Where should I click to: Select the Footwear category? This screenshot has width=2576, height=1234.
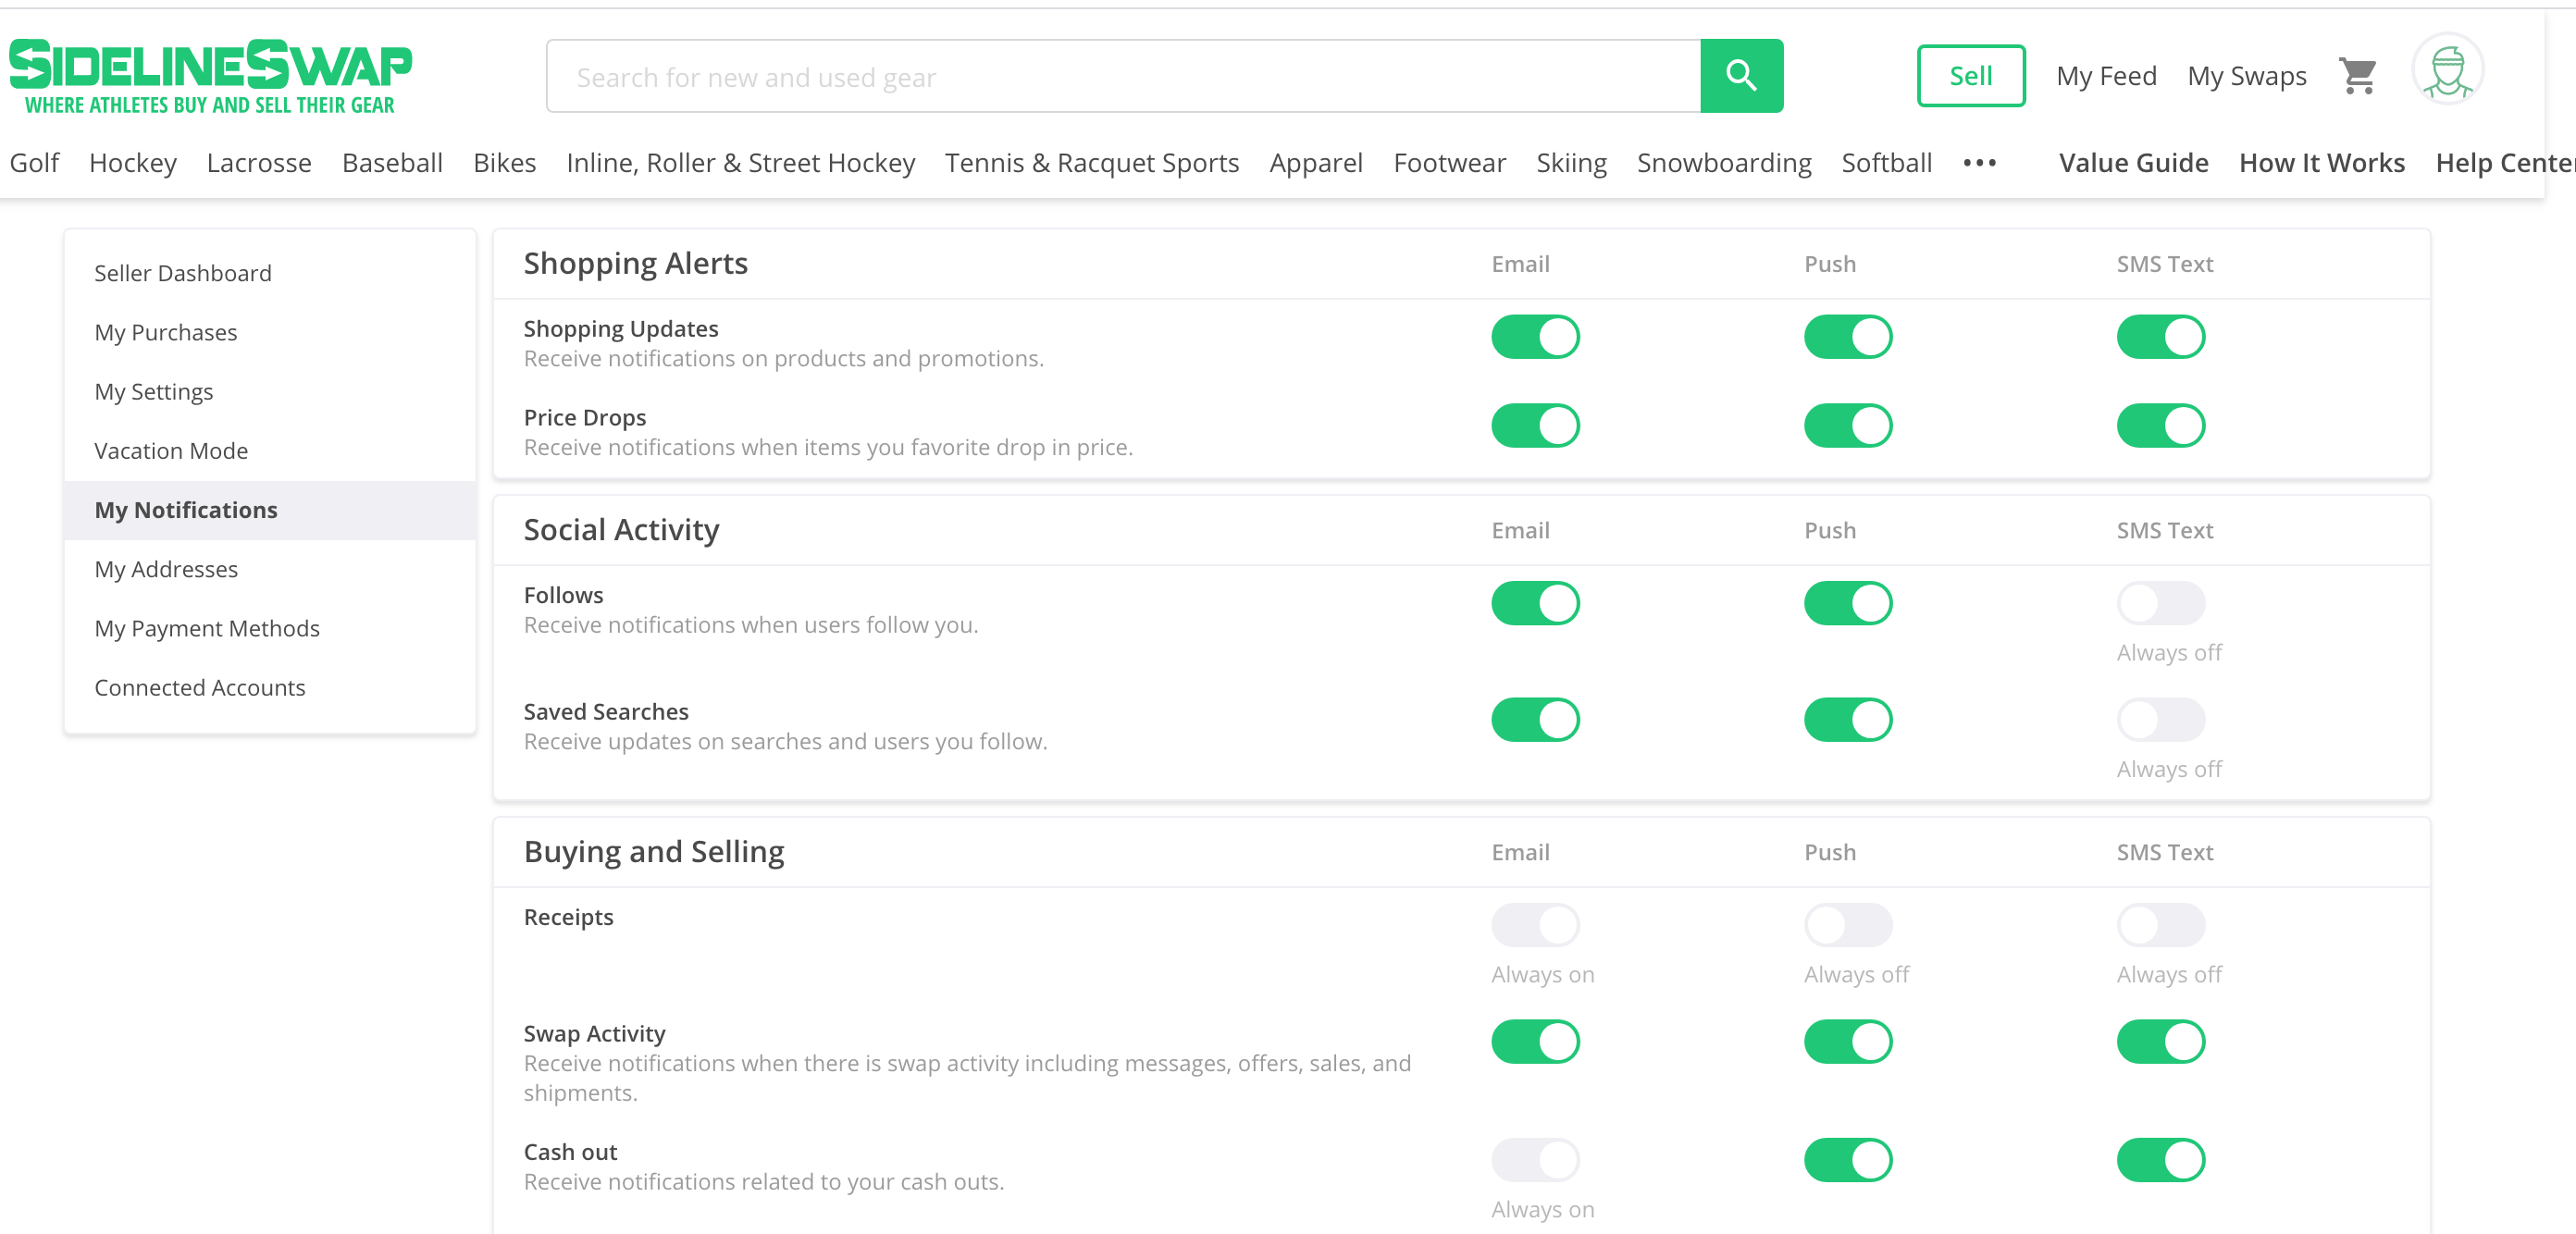[1449, 163]
